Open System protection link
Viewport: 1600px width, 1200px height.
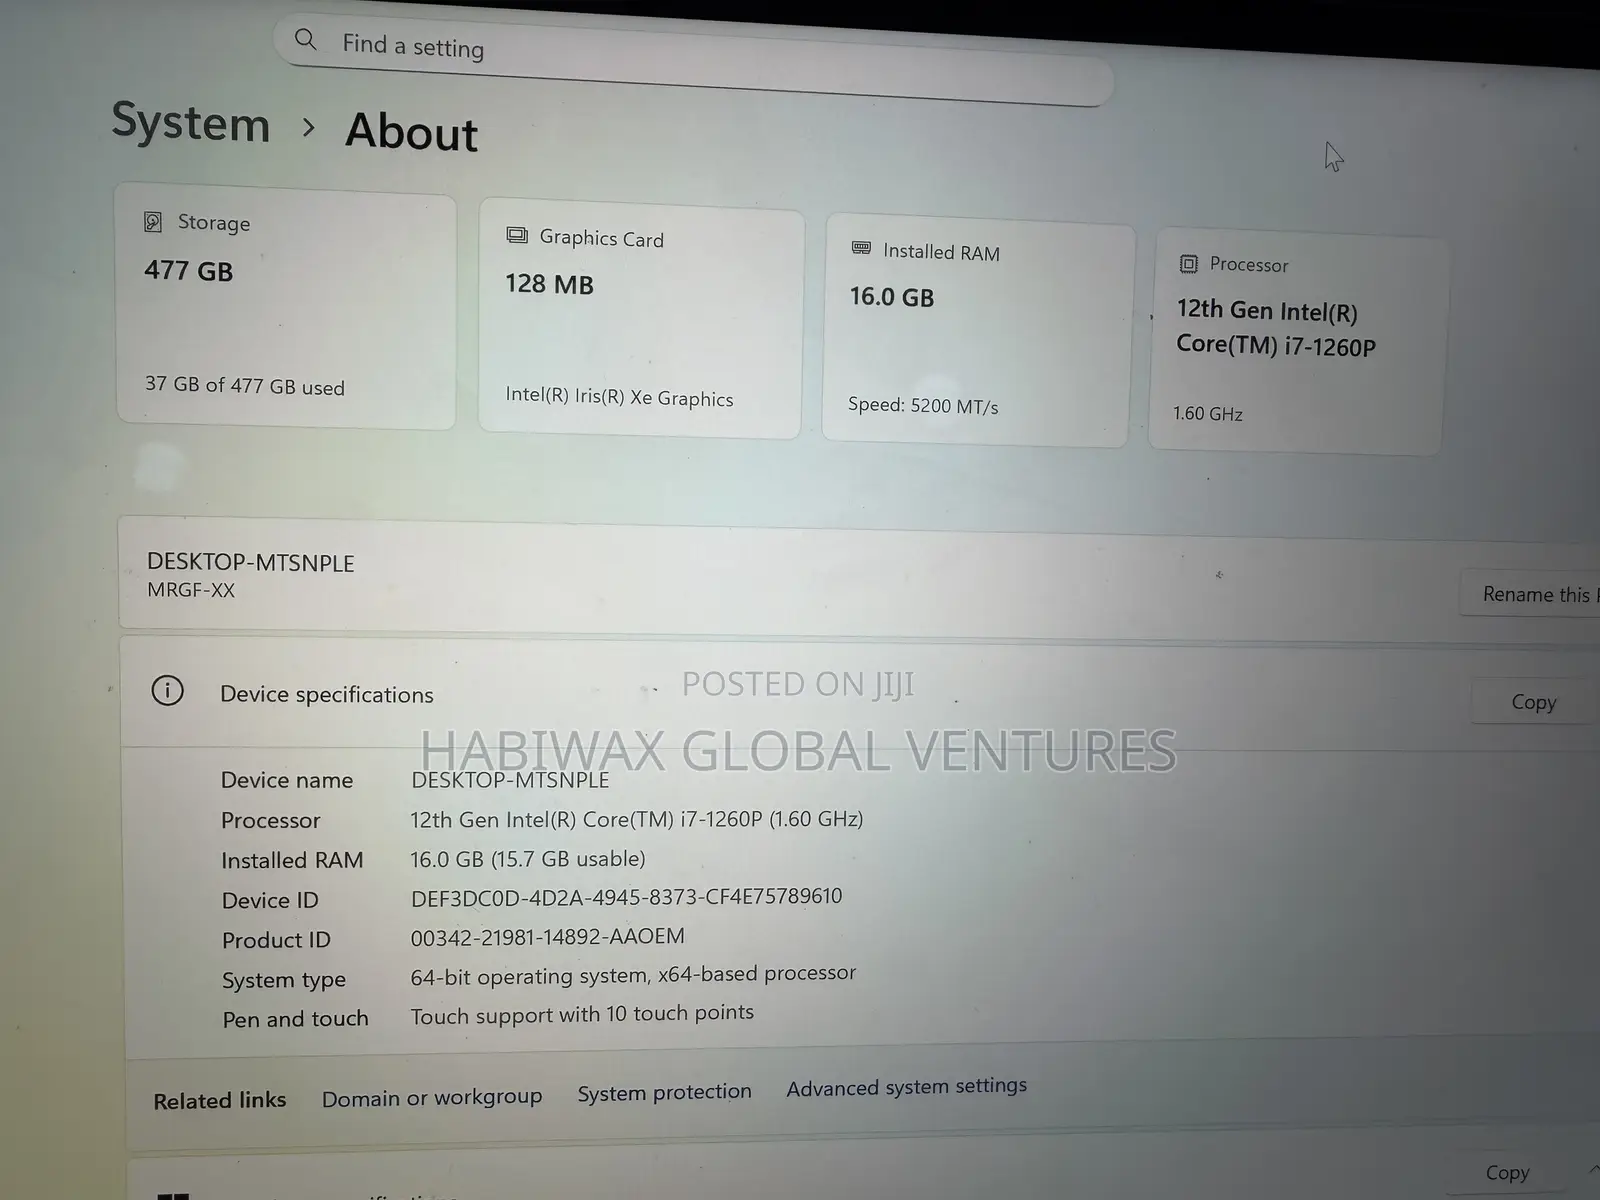coord(664,1092)
